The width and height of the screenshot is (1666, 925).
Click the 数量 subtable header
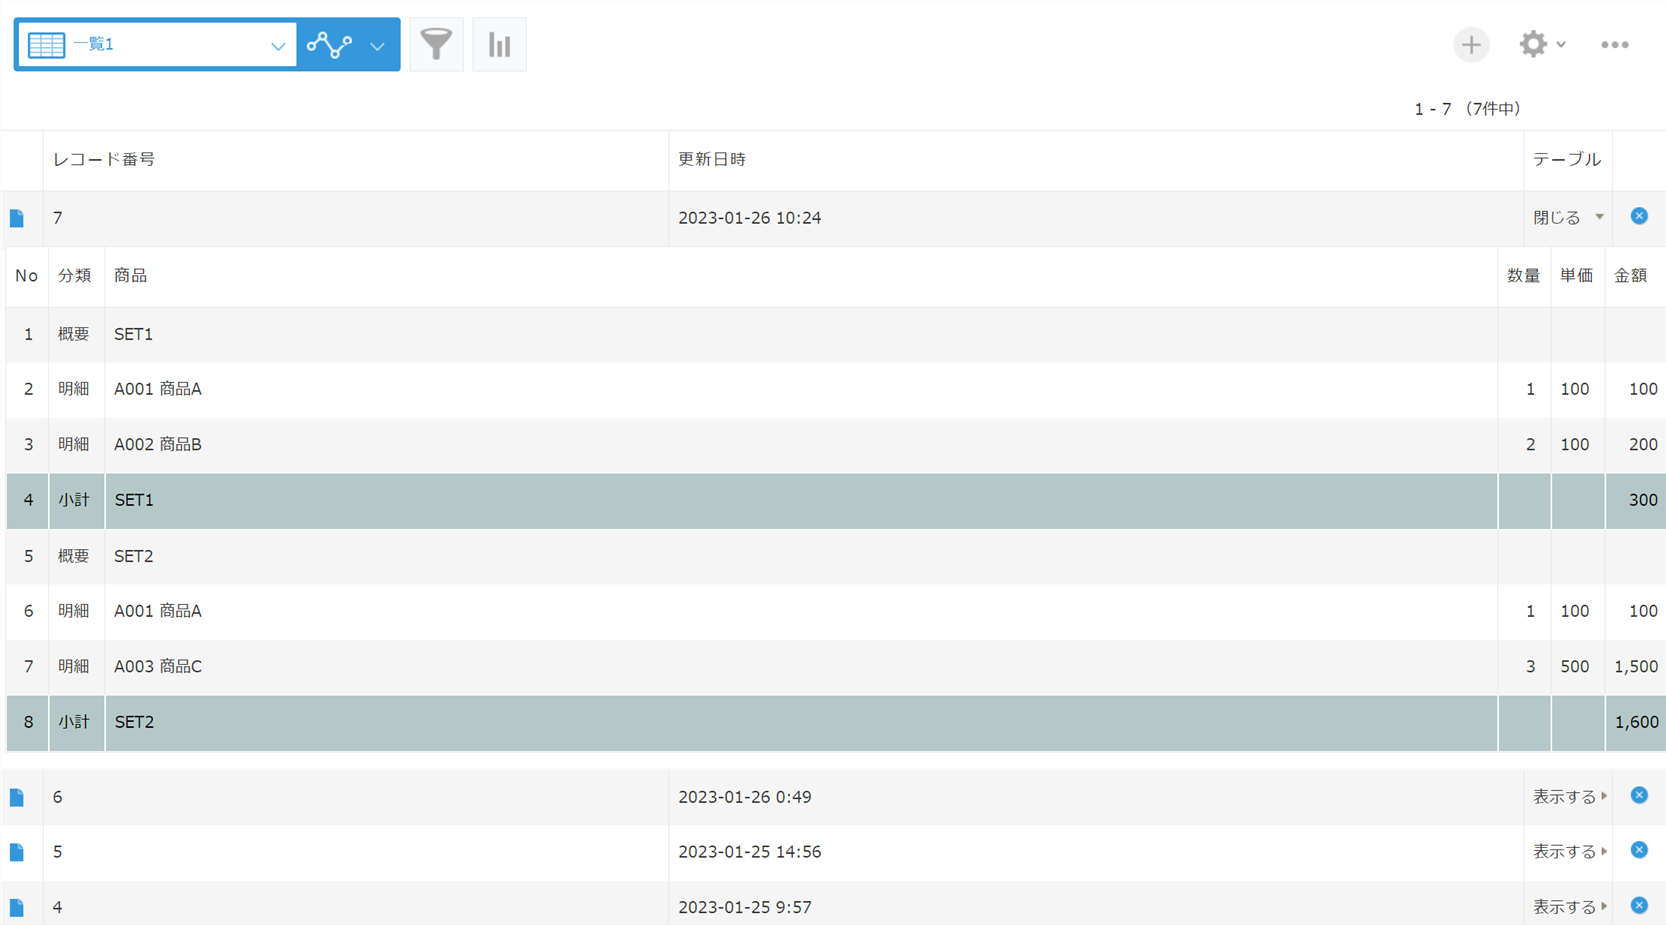pyautogui.click(x=1523, y=275)
